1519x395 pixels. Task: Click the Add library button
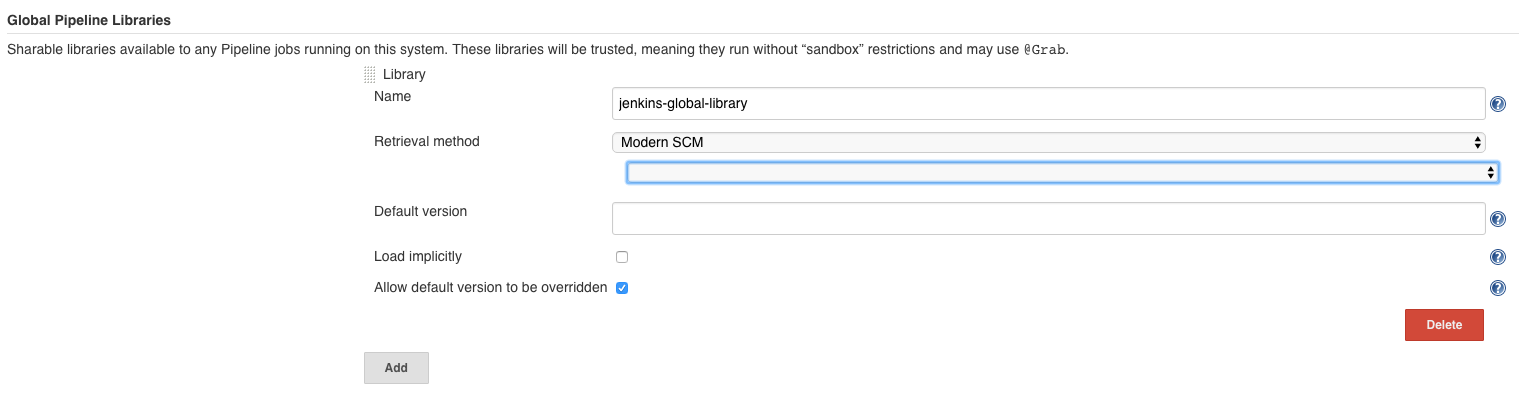396,367
